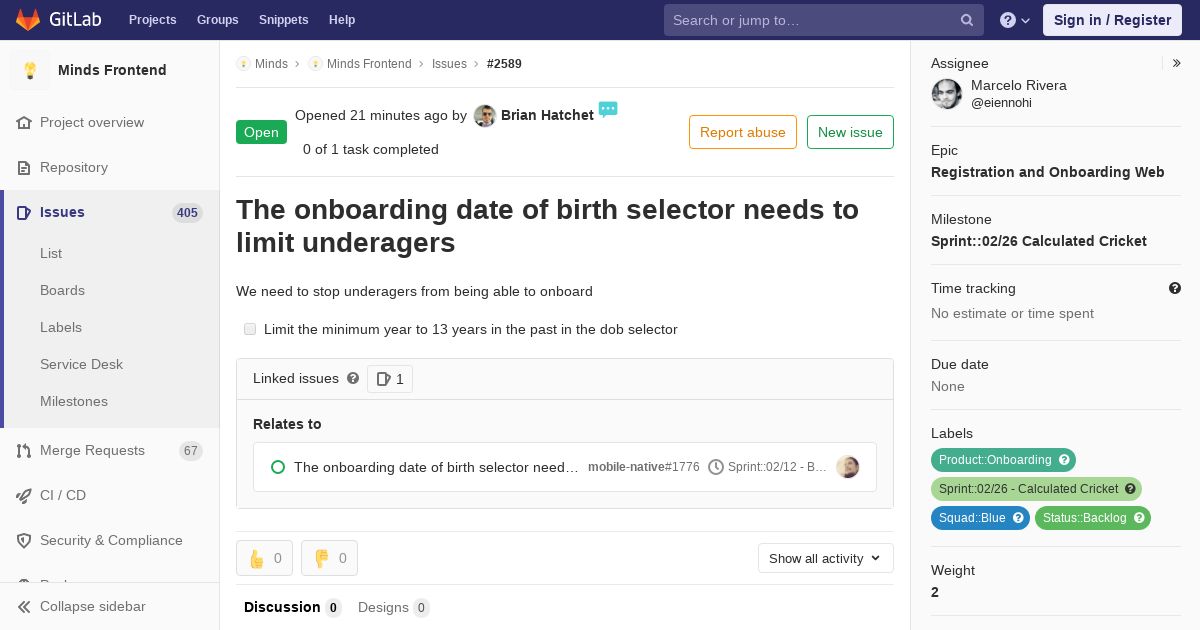
Task: Click the search magnifier icon
Action: coord(967,20)
